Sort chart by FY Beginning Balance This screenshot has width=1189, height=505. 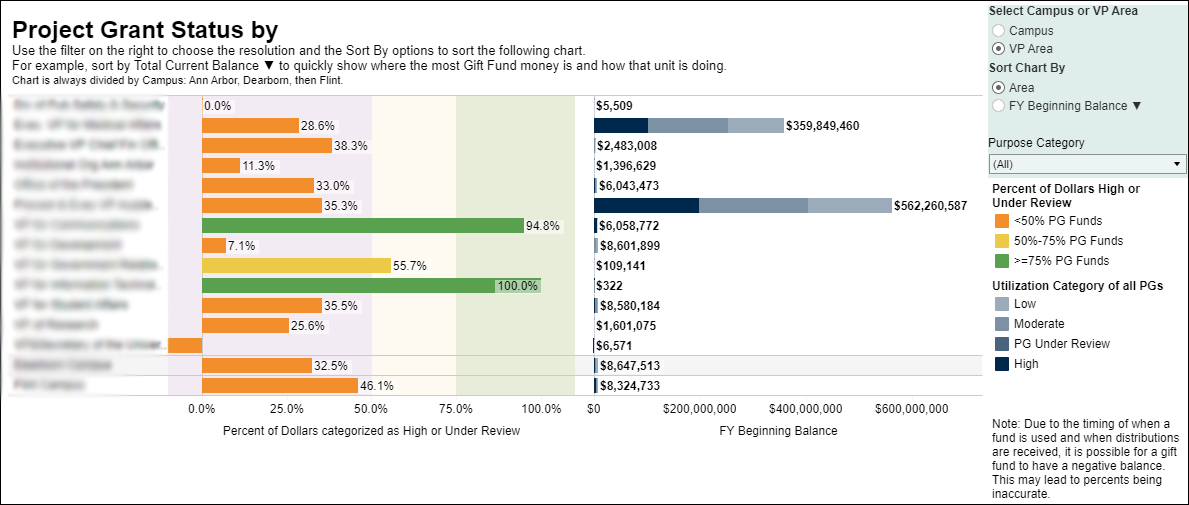pos(998,105)
